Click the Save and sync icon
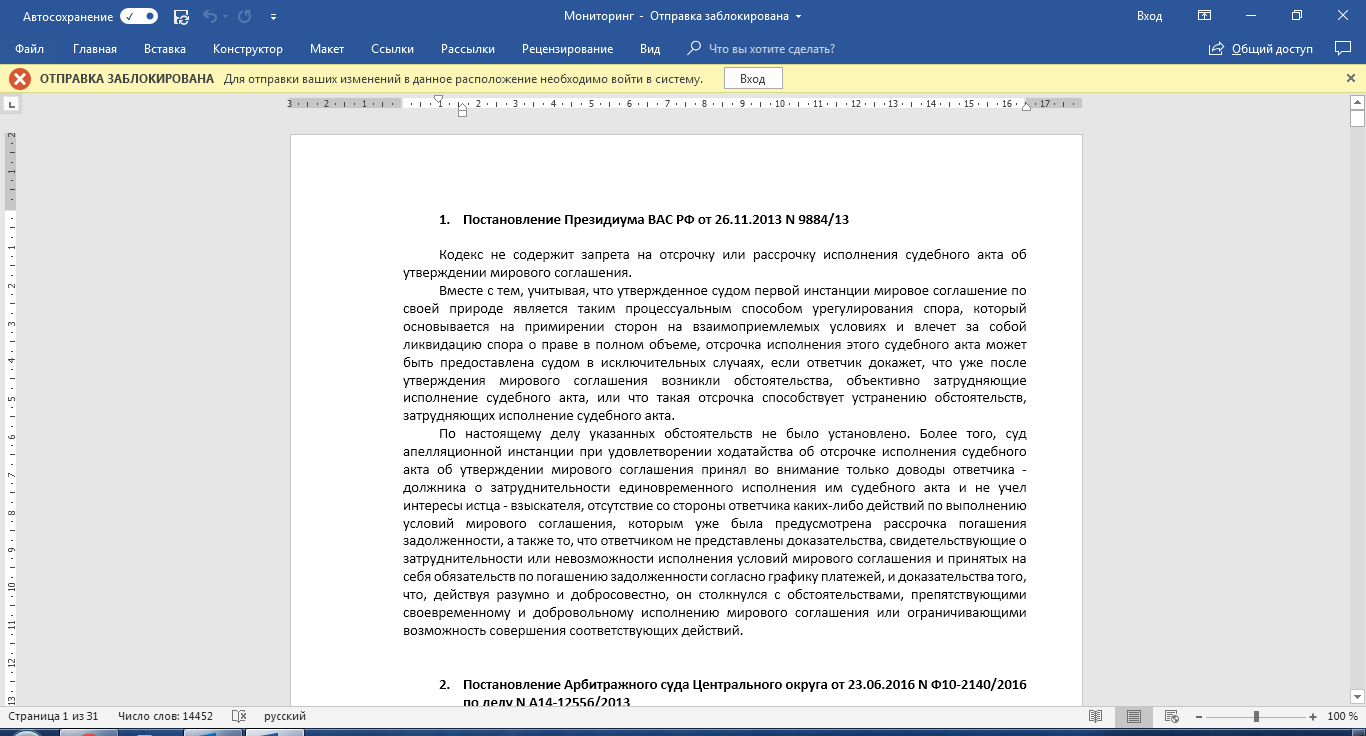Screen dimensions: 1366x736 181,16
